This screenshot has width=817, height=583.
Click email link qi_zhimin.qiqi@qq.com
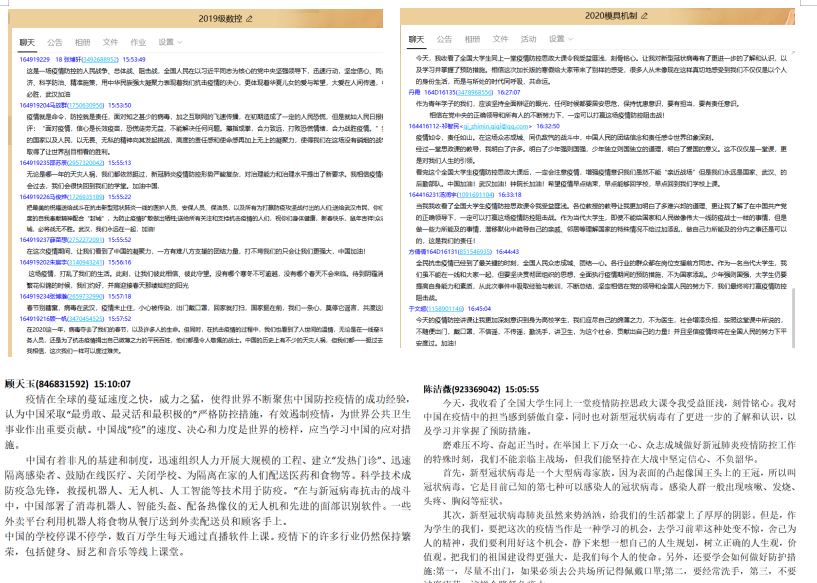pyautogui.click(x=494, y=127)
